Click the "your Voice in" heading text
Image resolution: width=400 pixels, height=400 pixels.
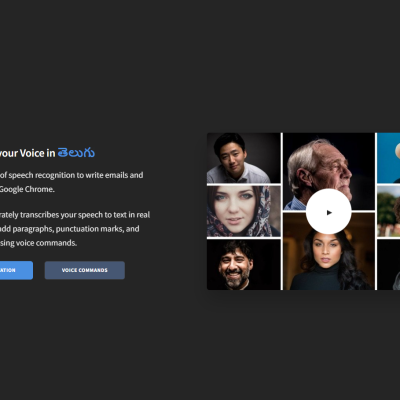[27, 153]
